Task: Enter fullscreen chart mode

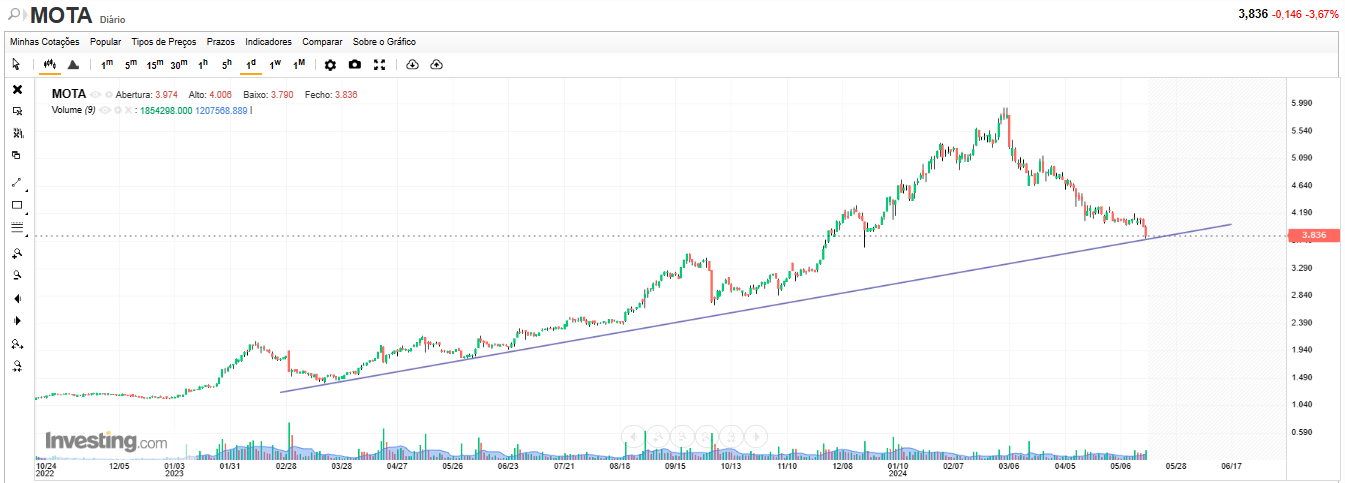Action: click(x=380, y=65)
